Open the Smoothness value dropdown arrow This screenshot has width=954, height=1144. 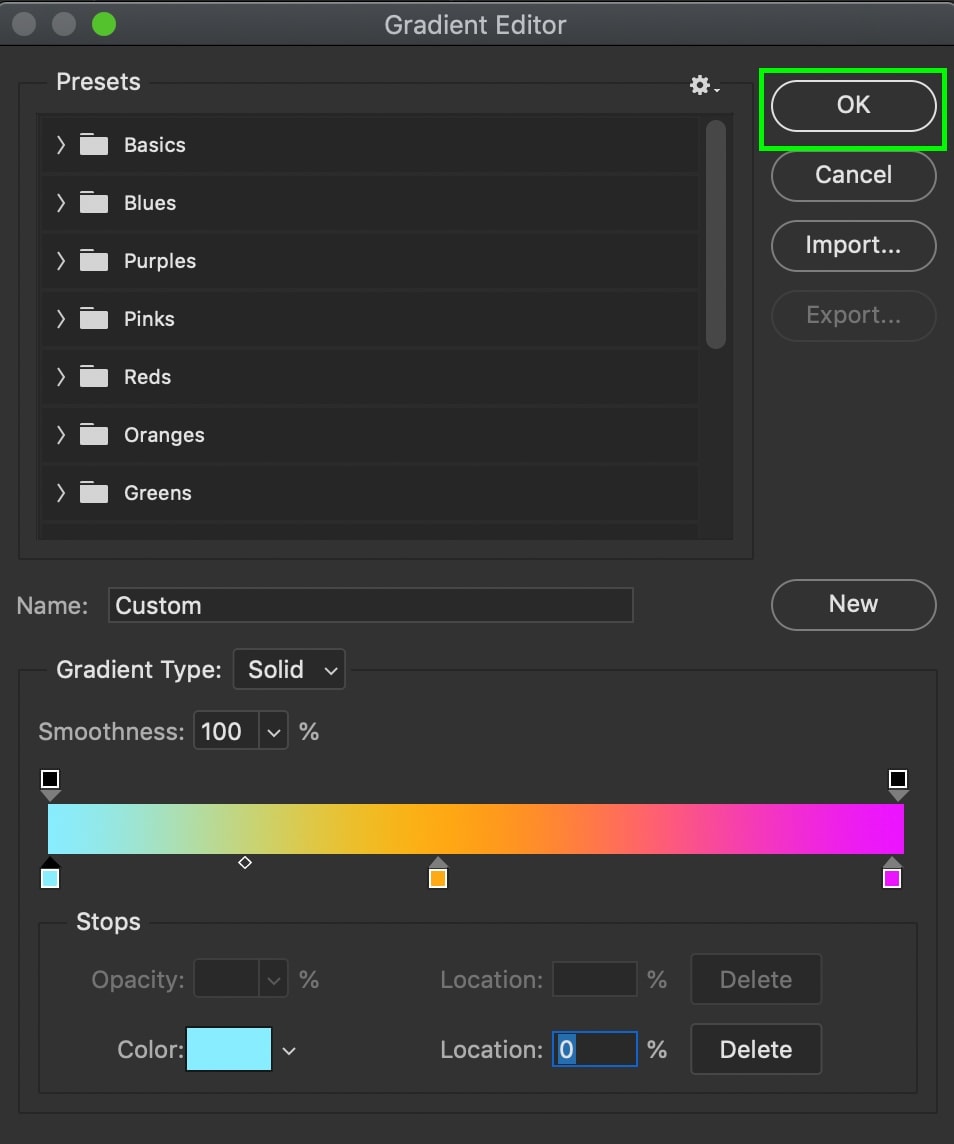click(274, 731)
